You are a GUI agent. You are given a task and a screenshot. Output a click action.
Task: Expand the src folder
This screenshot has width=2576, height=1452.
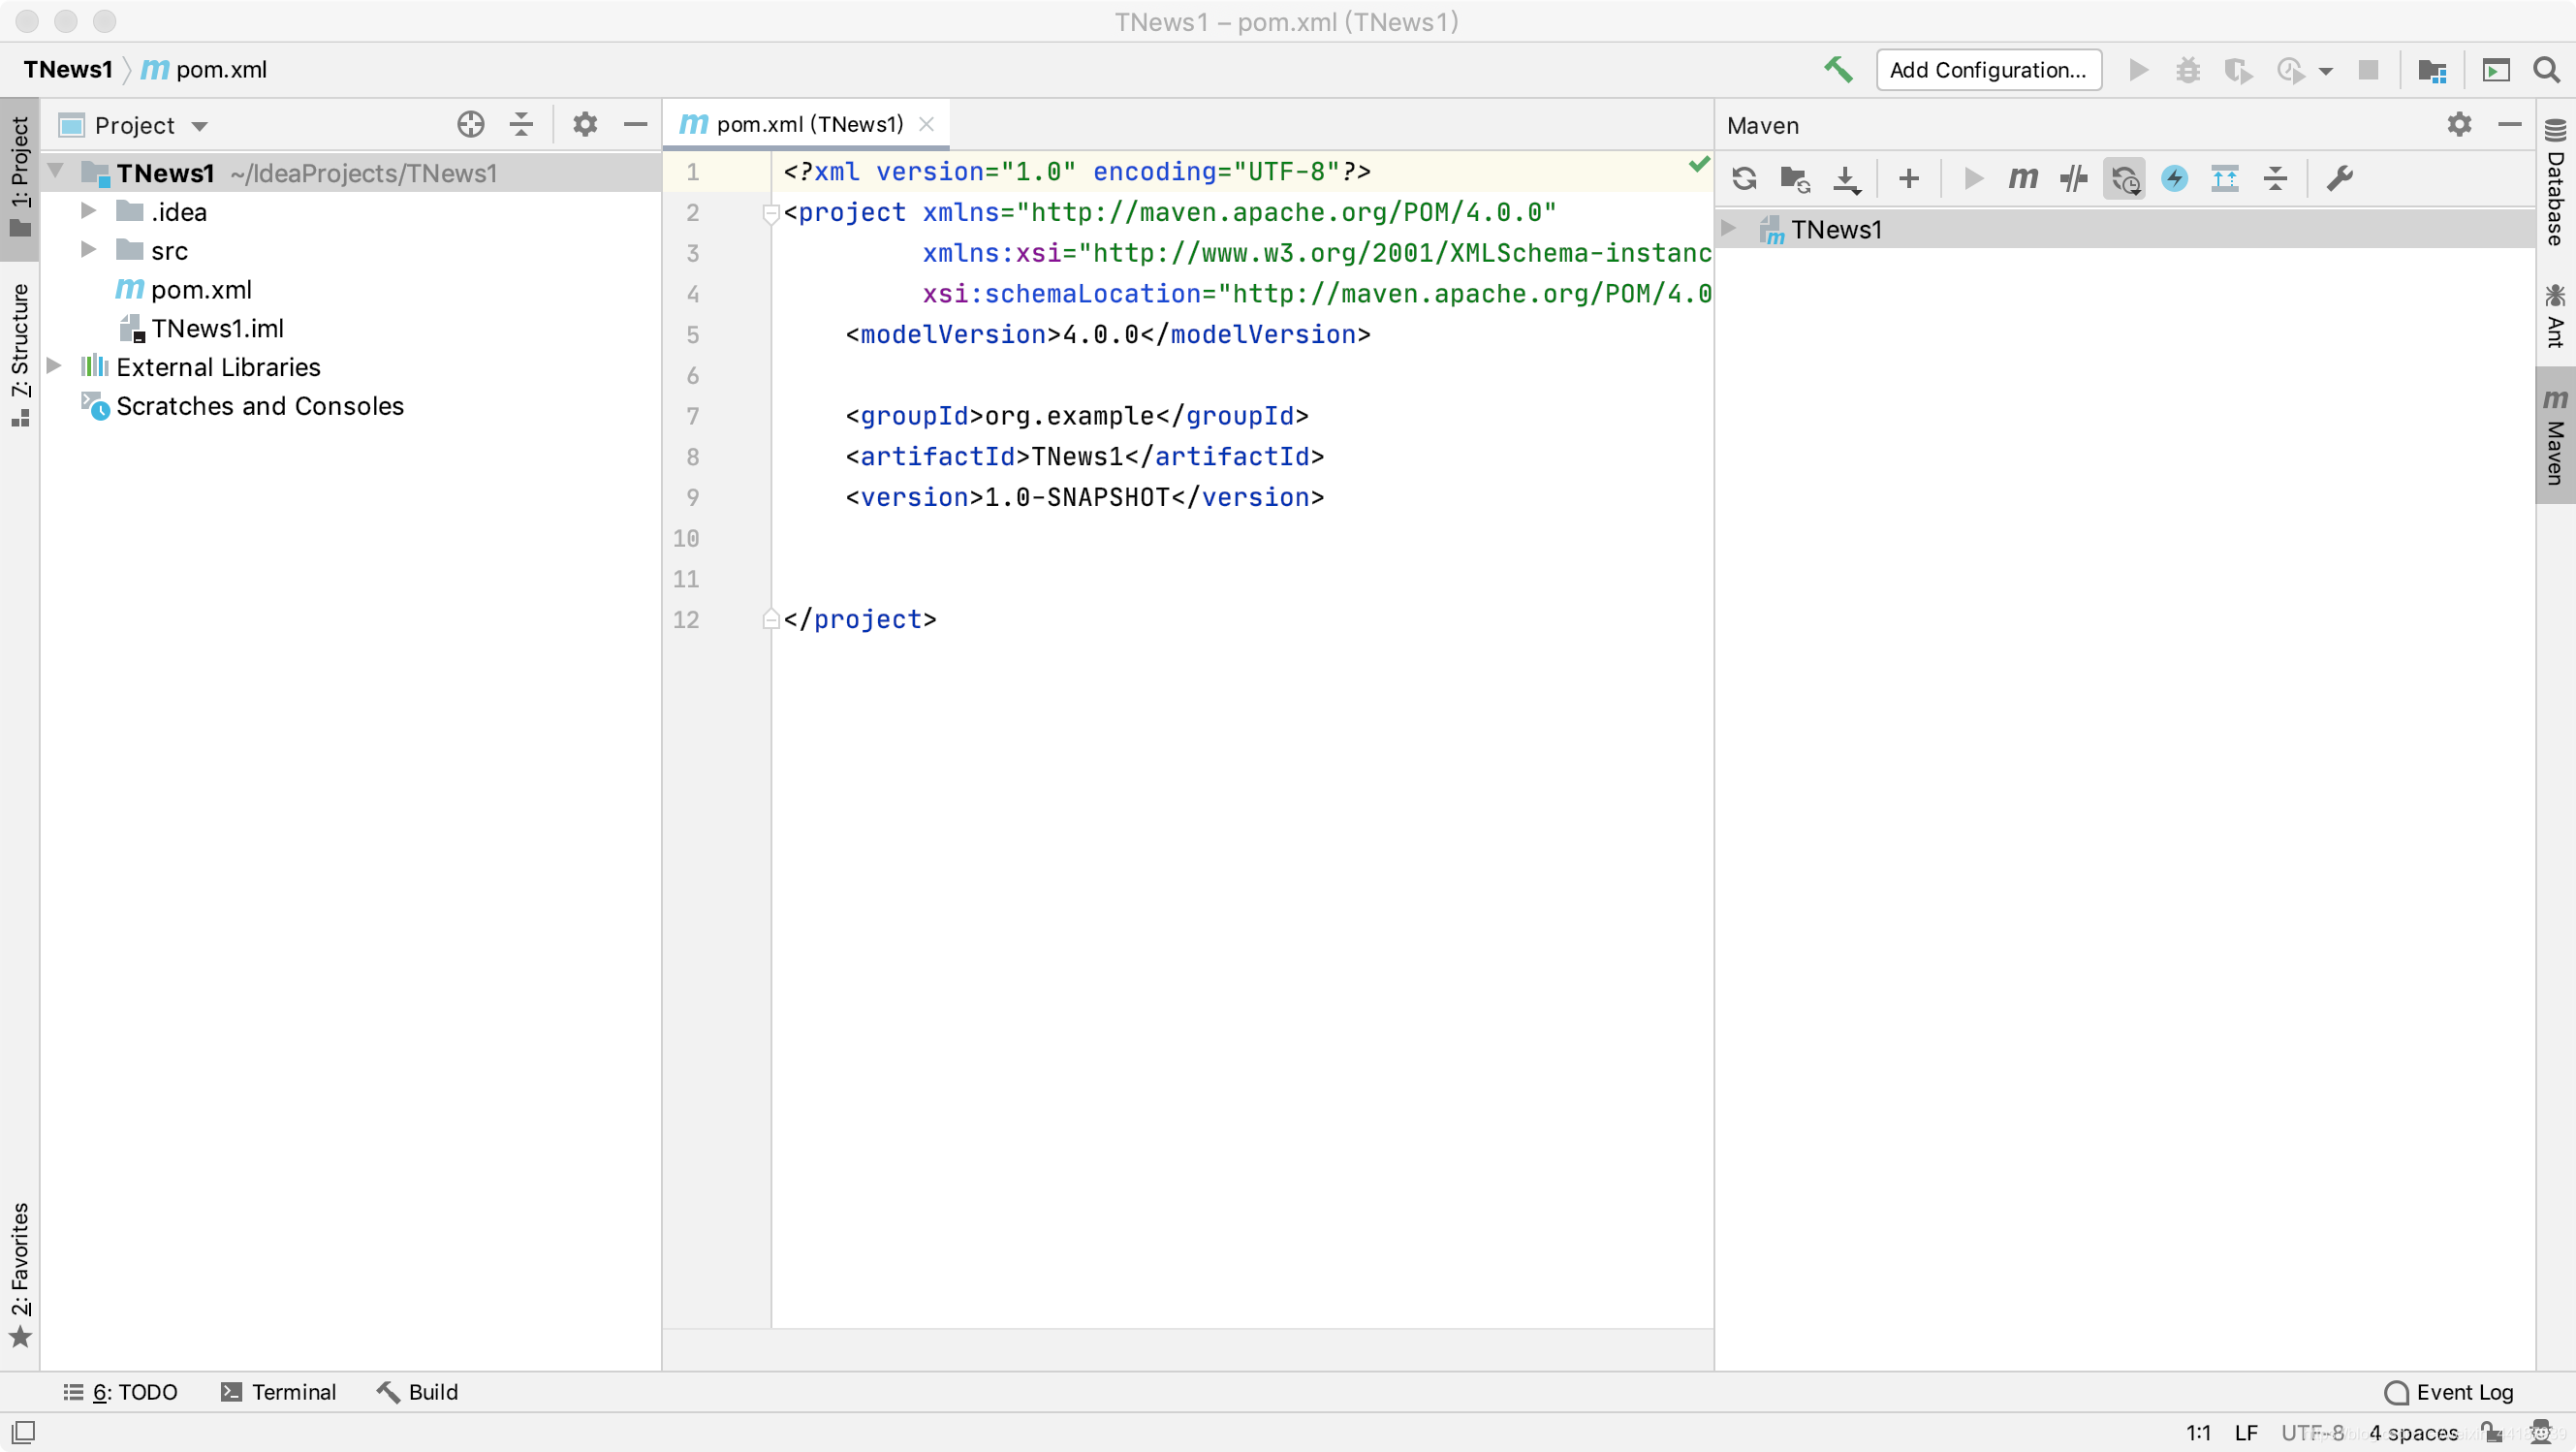coord(88,250)
